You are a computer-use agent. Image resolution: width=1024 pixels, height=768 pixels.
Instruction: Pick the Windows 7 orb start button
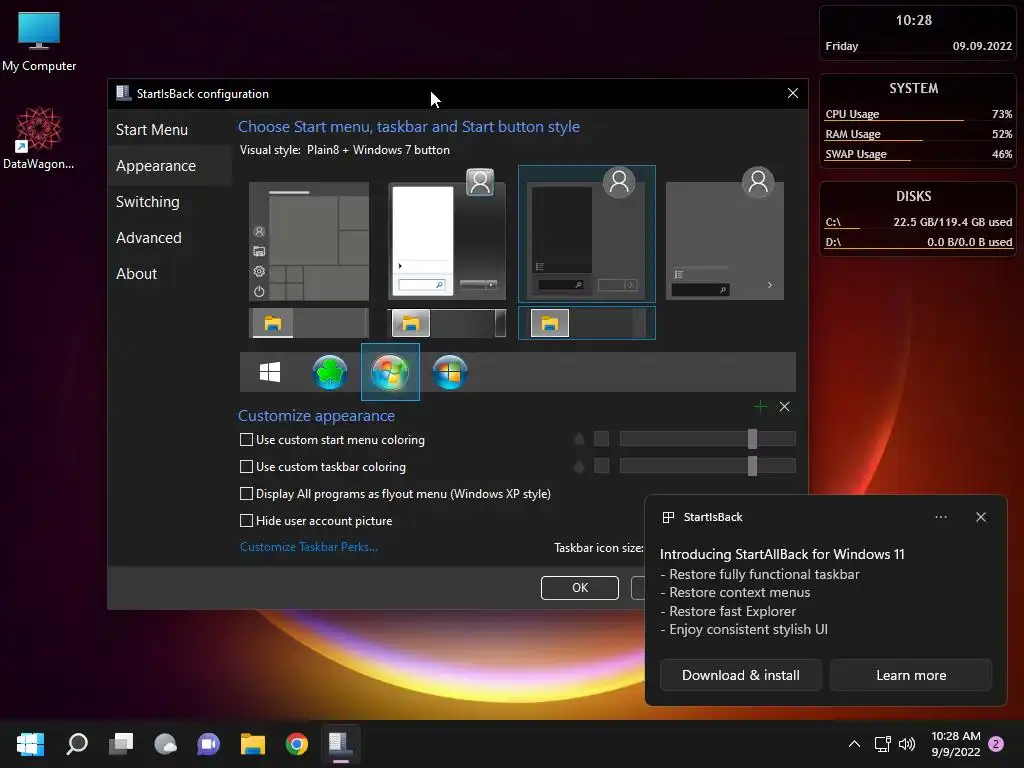click(x=390, y=372)
